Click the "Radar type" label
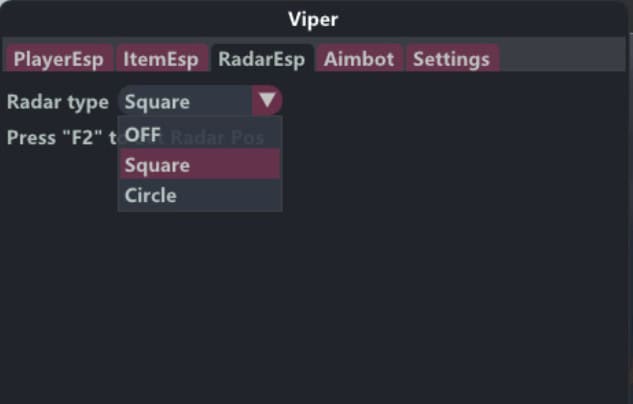The image size is (633, 404). [58, 101]
